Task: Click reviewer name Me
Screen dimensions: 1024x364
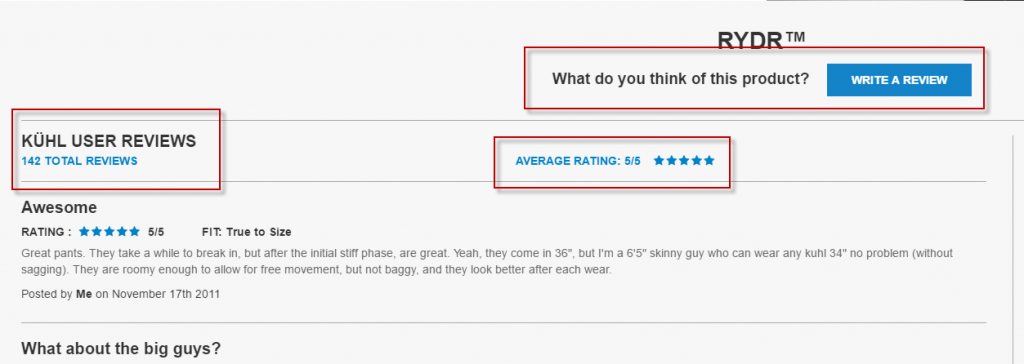Action: (x=84, y=294)
